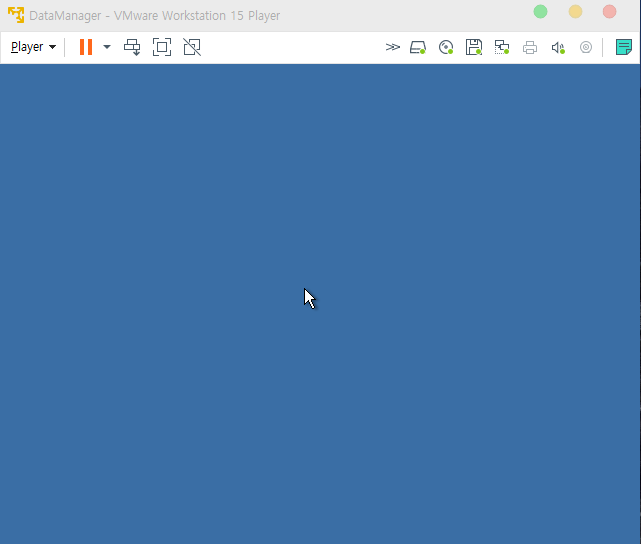Image resolution: width=641 pixels, height=544 pixels.
Task: Select the floppy drive device icon
Action: 474,47
